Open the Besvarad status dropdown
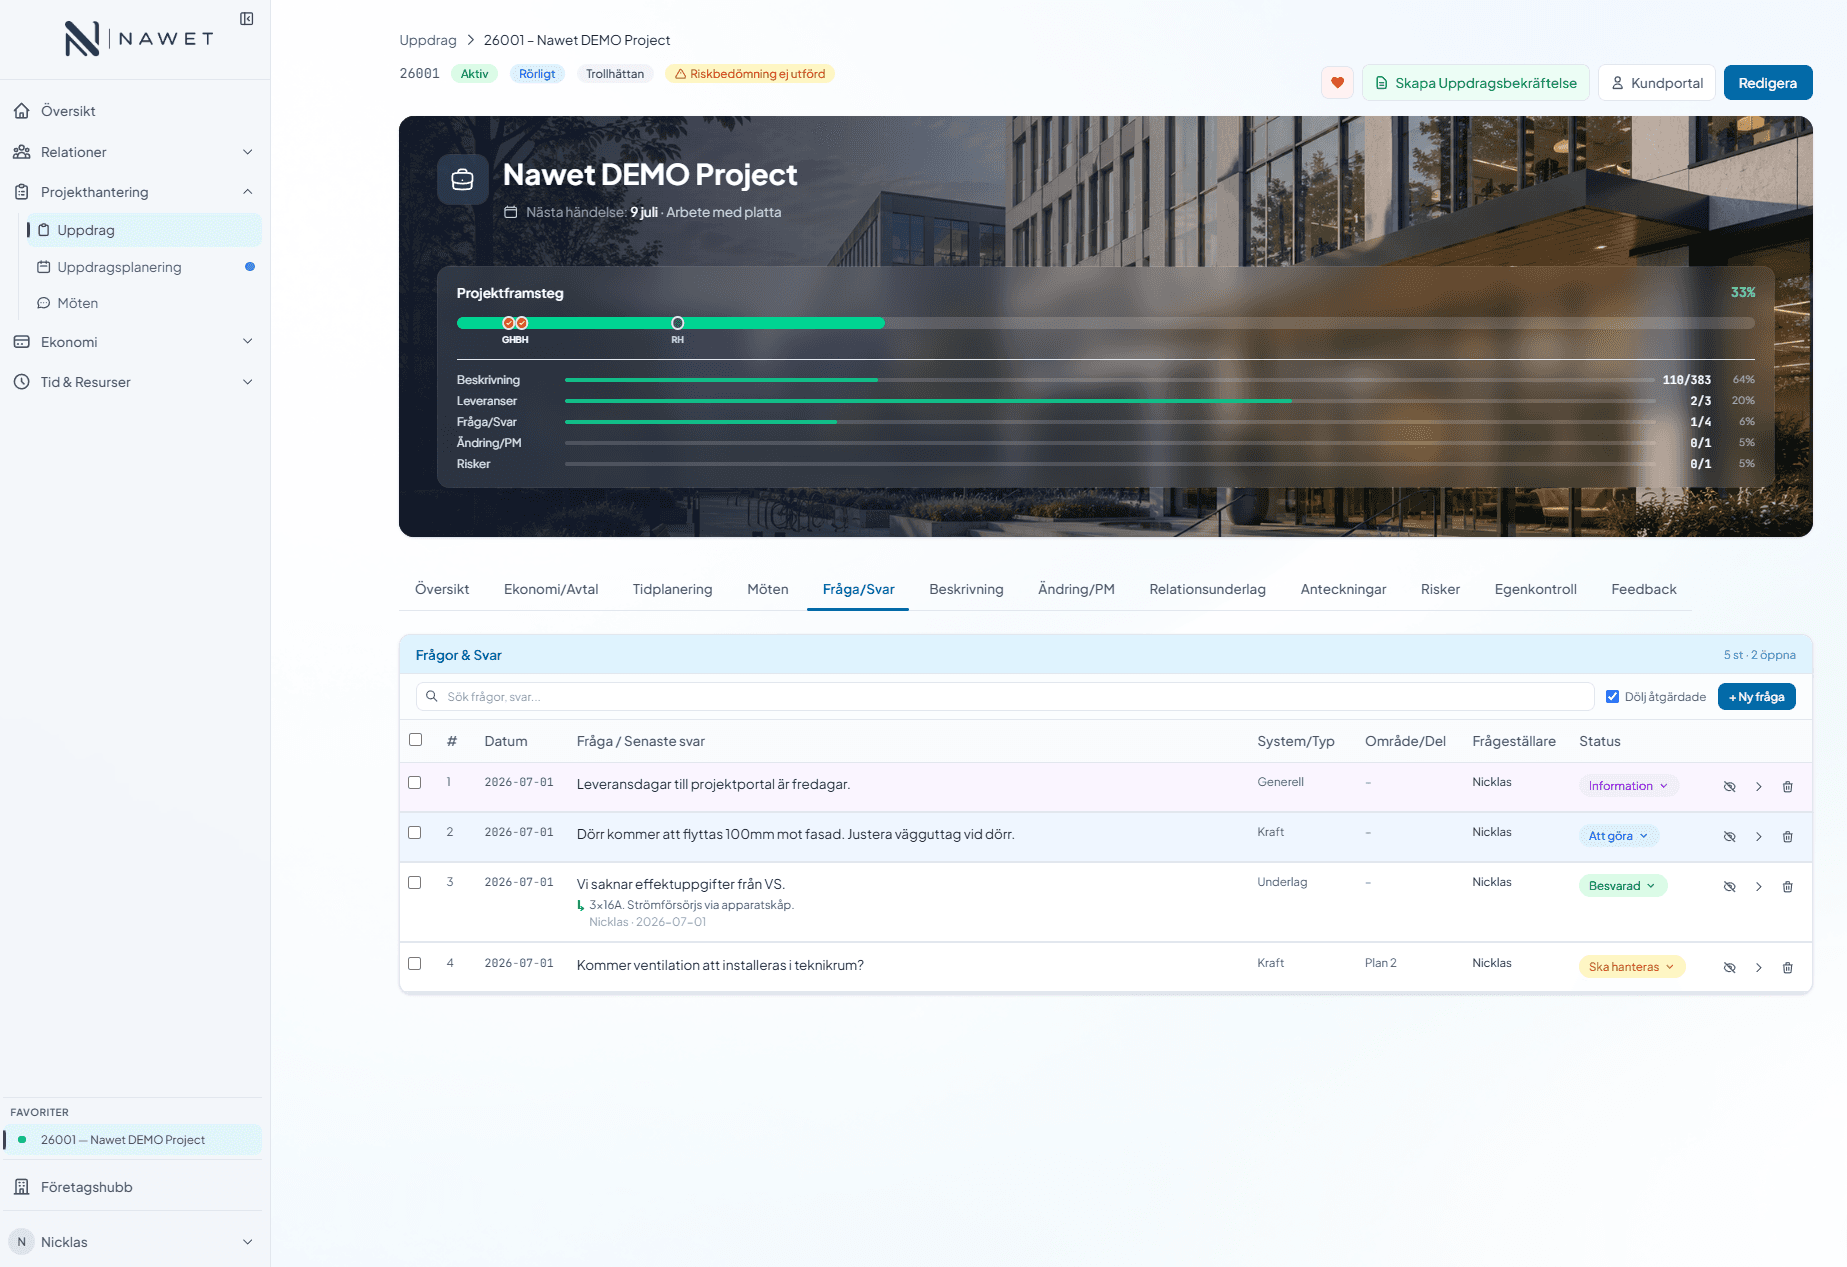 [1622, 886]
